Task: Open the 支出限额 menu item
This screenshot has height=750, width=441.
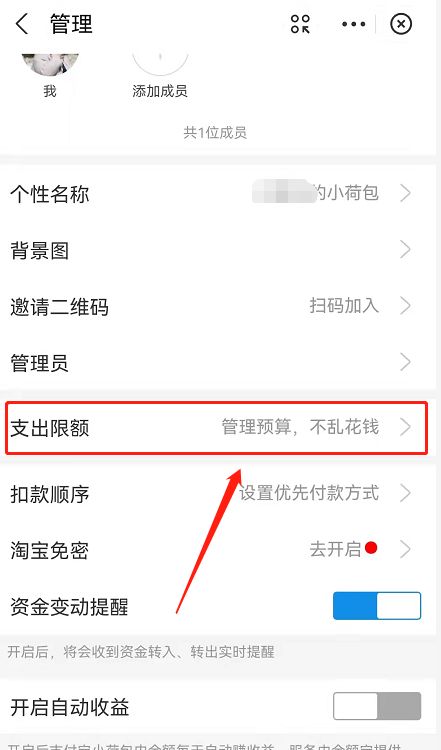Action: [216, 428]
